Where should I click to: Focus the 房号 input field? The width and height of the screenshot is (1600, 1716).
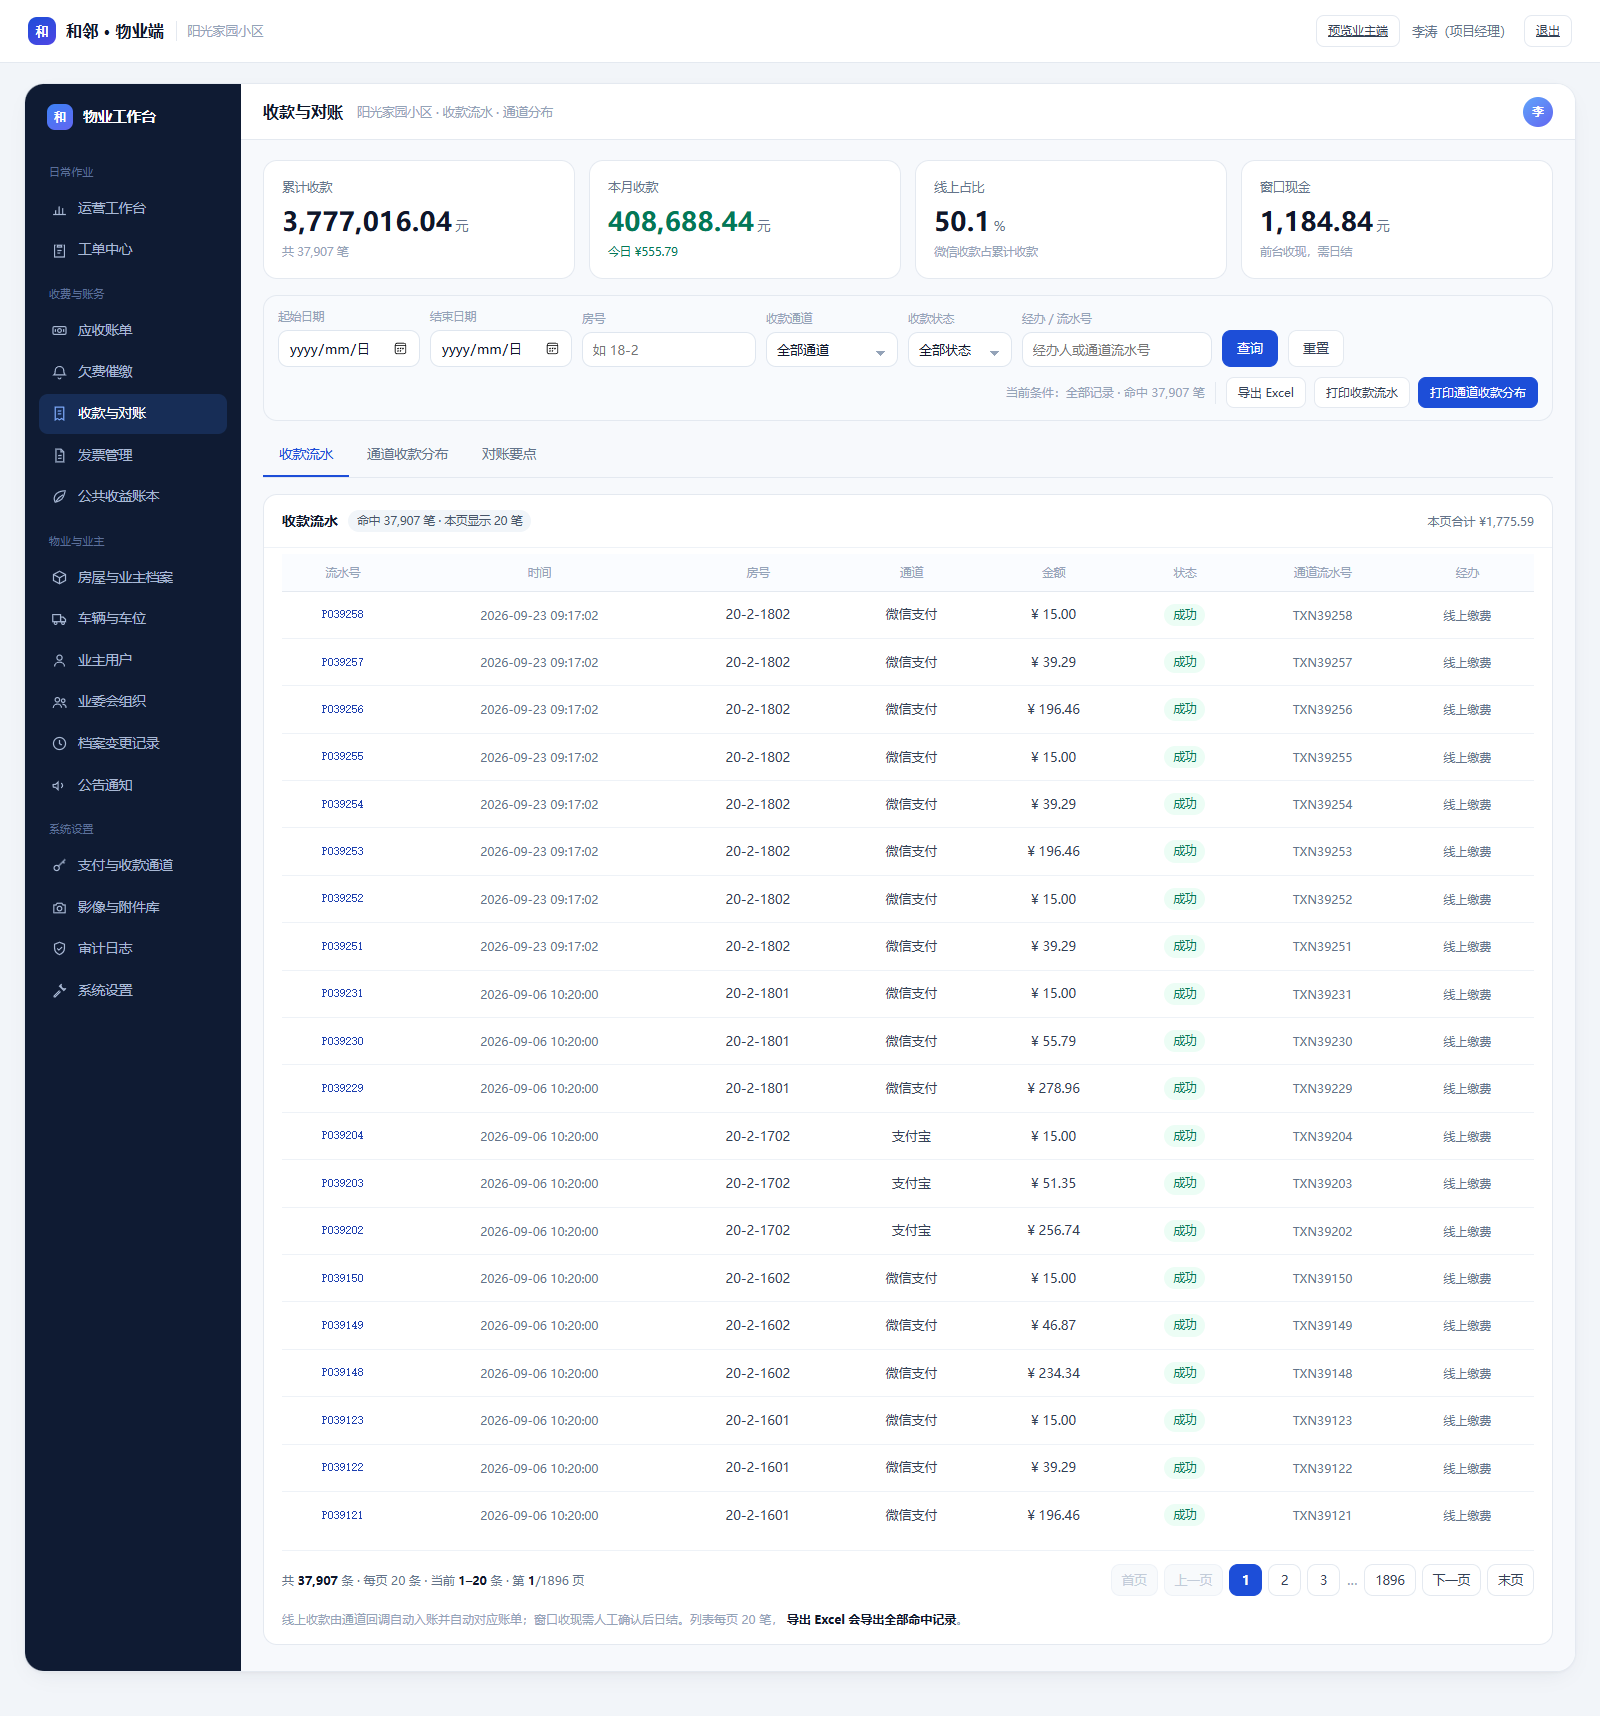coord(668,350)
